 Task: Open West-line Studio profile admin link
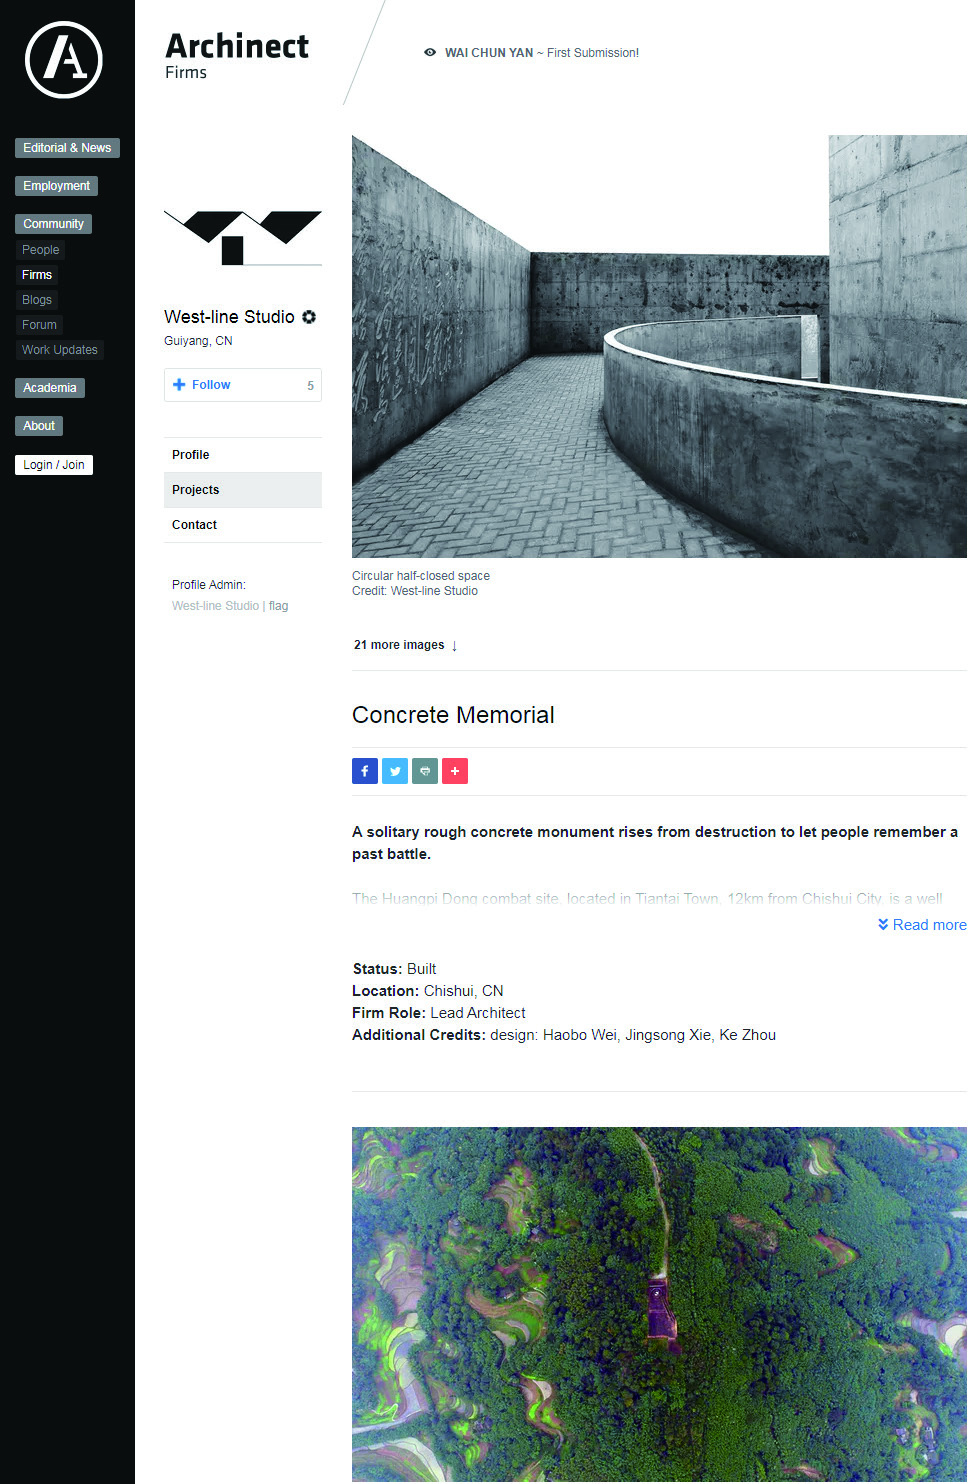(215, 606)
